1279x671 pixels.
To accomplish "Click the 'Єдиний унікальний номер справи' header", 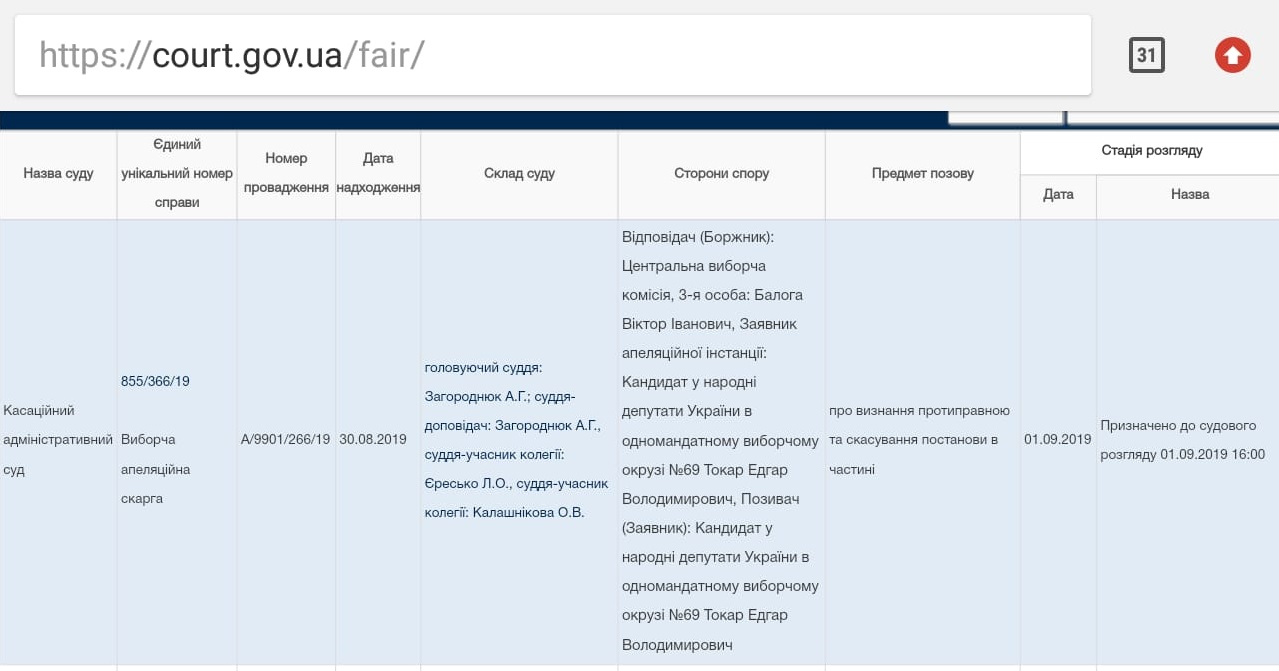I will pos(177,174).
